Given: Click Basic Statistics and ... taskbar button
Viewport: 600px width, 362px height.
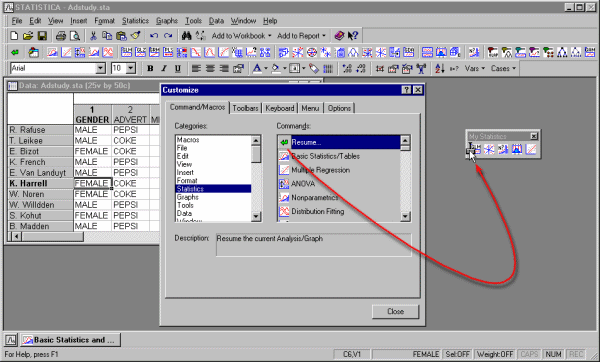Looking at the screenshot, I should 70,340.
